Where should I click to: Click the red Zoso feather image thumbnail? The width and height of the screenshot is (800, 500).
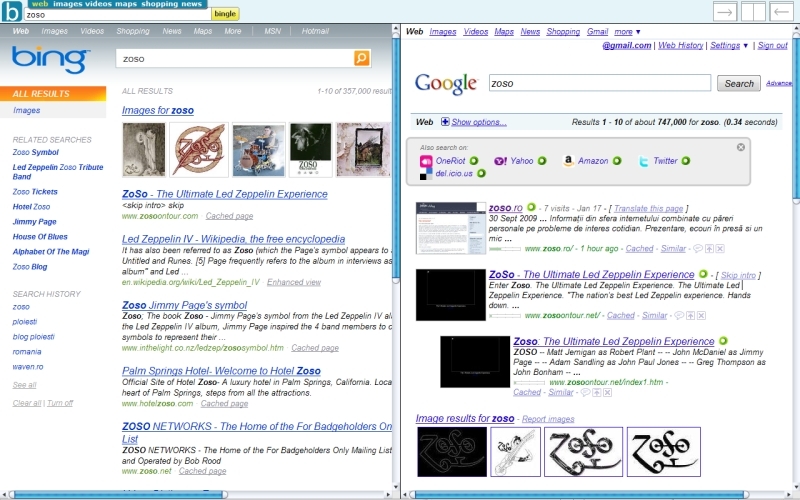(x=198, y=150)
